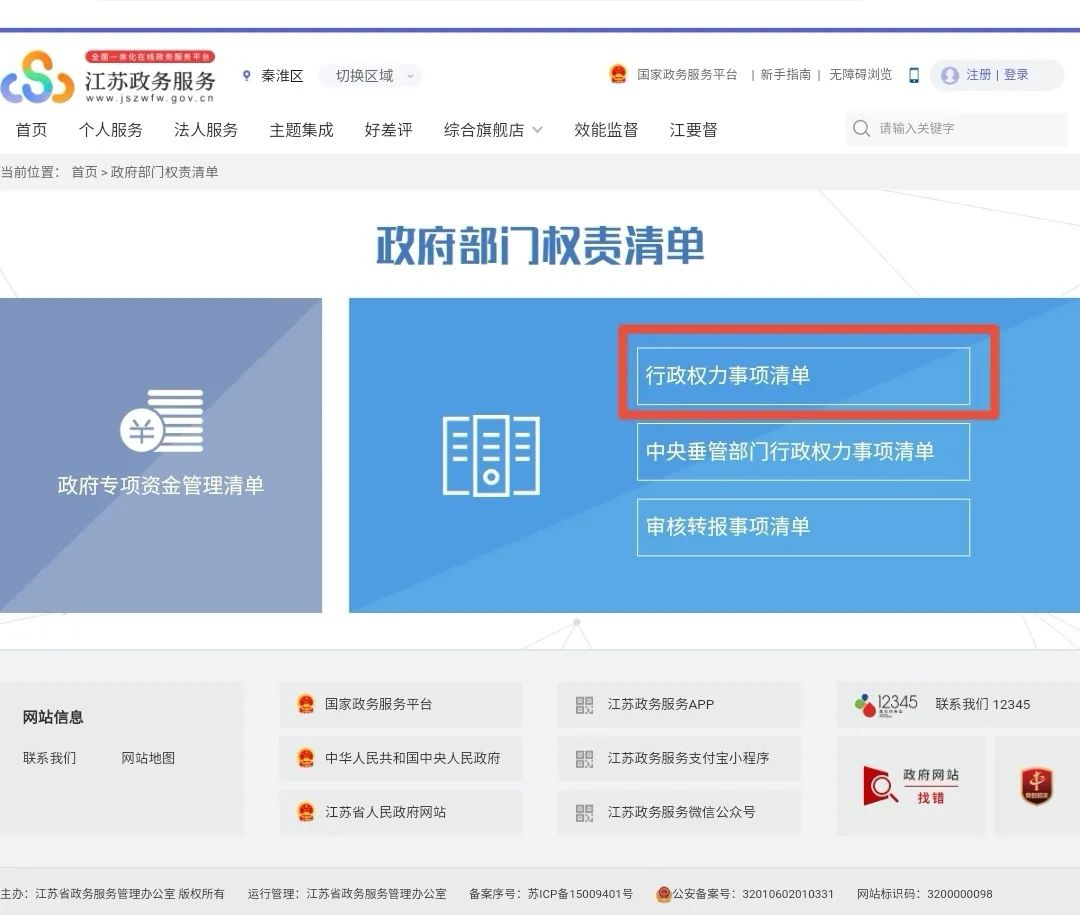Open 审核转报事项清单
The width and height of the screenshot is (1080, 915).
[x=803, y=527]
